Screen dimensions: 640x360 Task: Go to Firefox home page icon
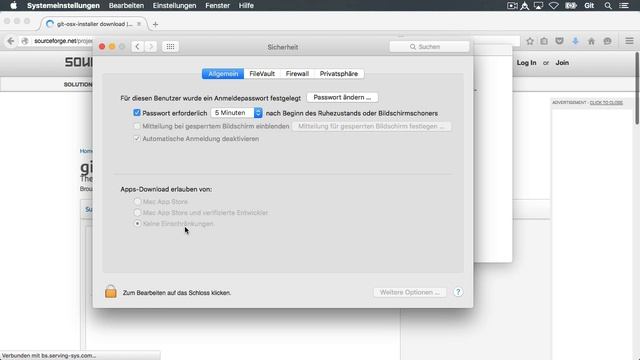591,41
